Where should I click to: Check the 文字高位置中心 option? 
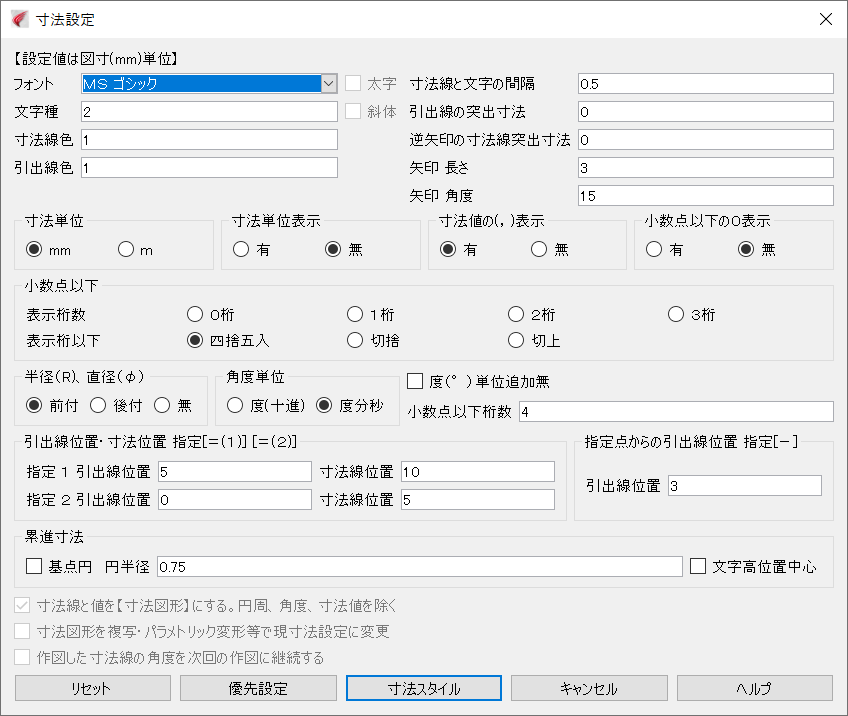(x=697, y=565)
